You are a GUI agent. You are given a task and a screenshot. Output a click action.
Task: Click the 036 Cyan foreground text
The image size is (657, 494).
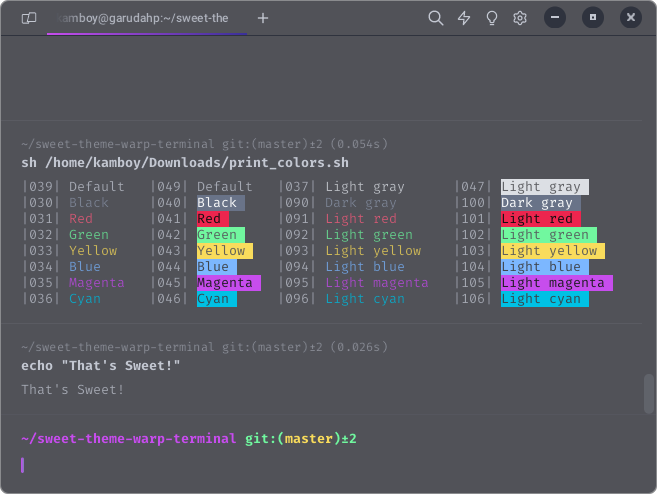tap(85, 299)
